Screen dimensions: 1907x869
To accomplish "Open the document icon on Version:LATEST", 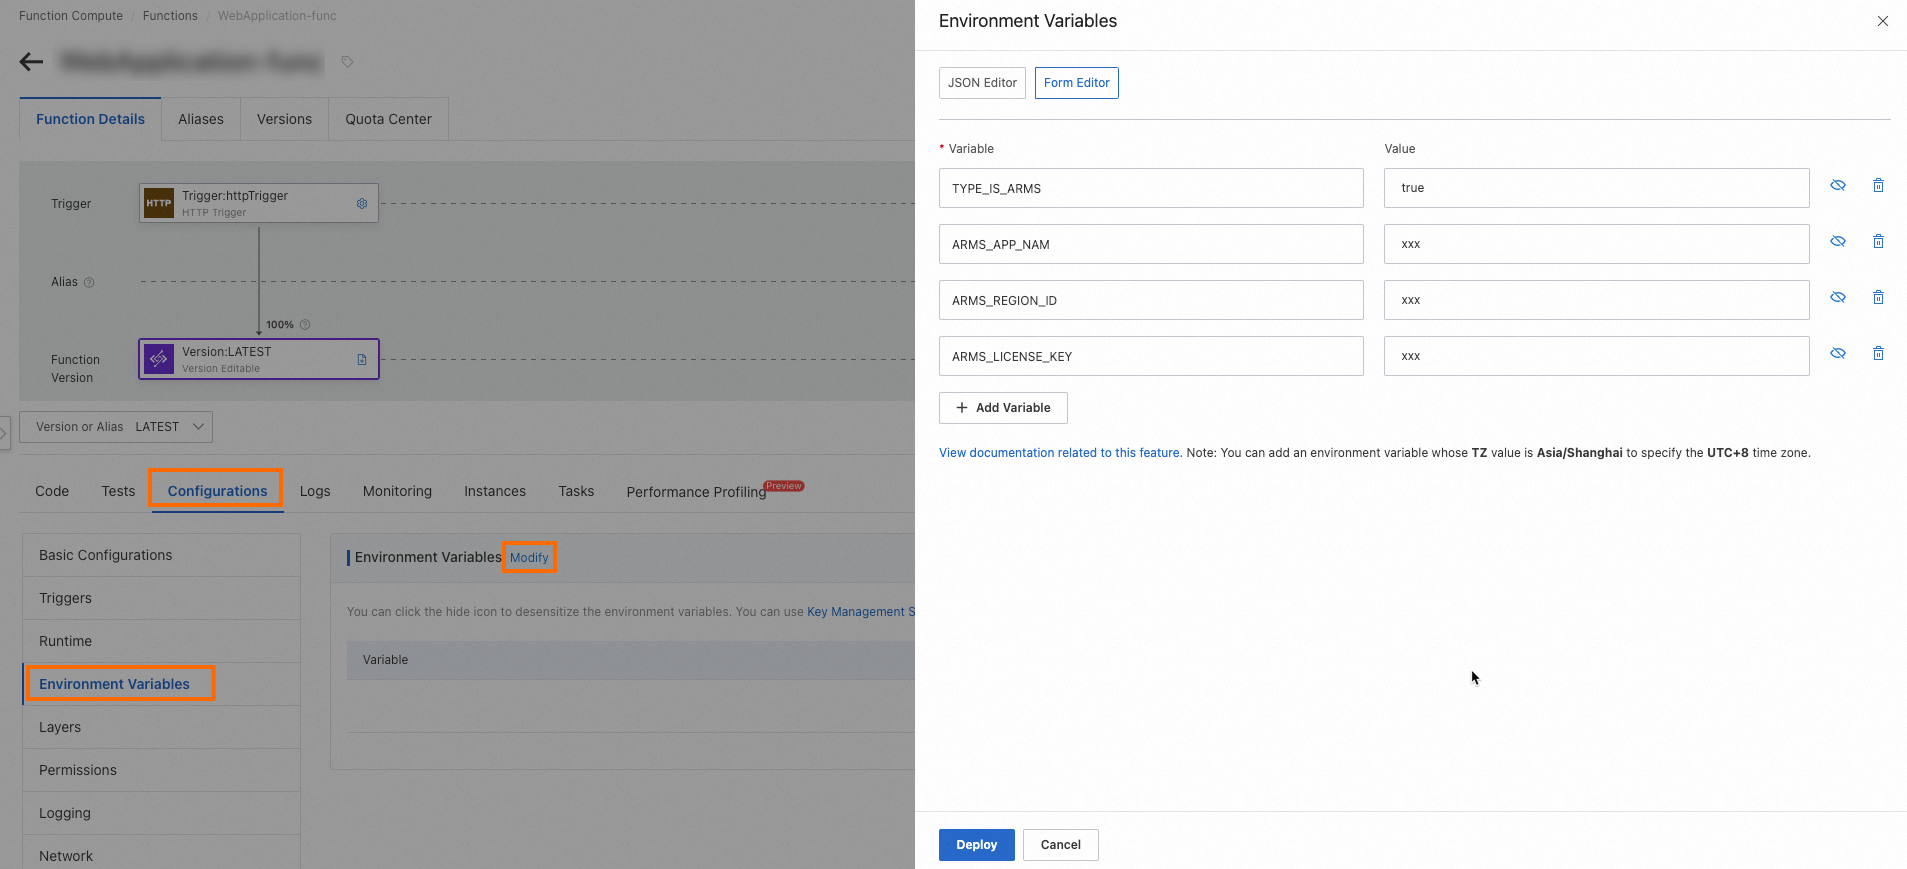I will pos(362,360).
